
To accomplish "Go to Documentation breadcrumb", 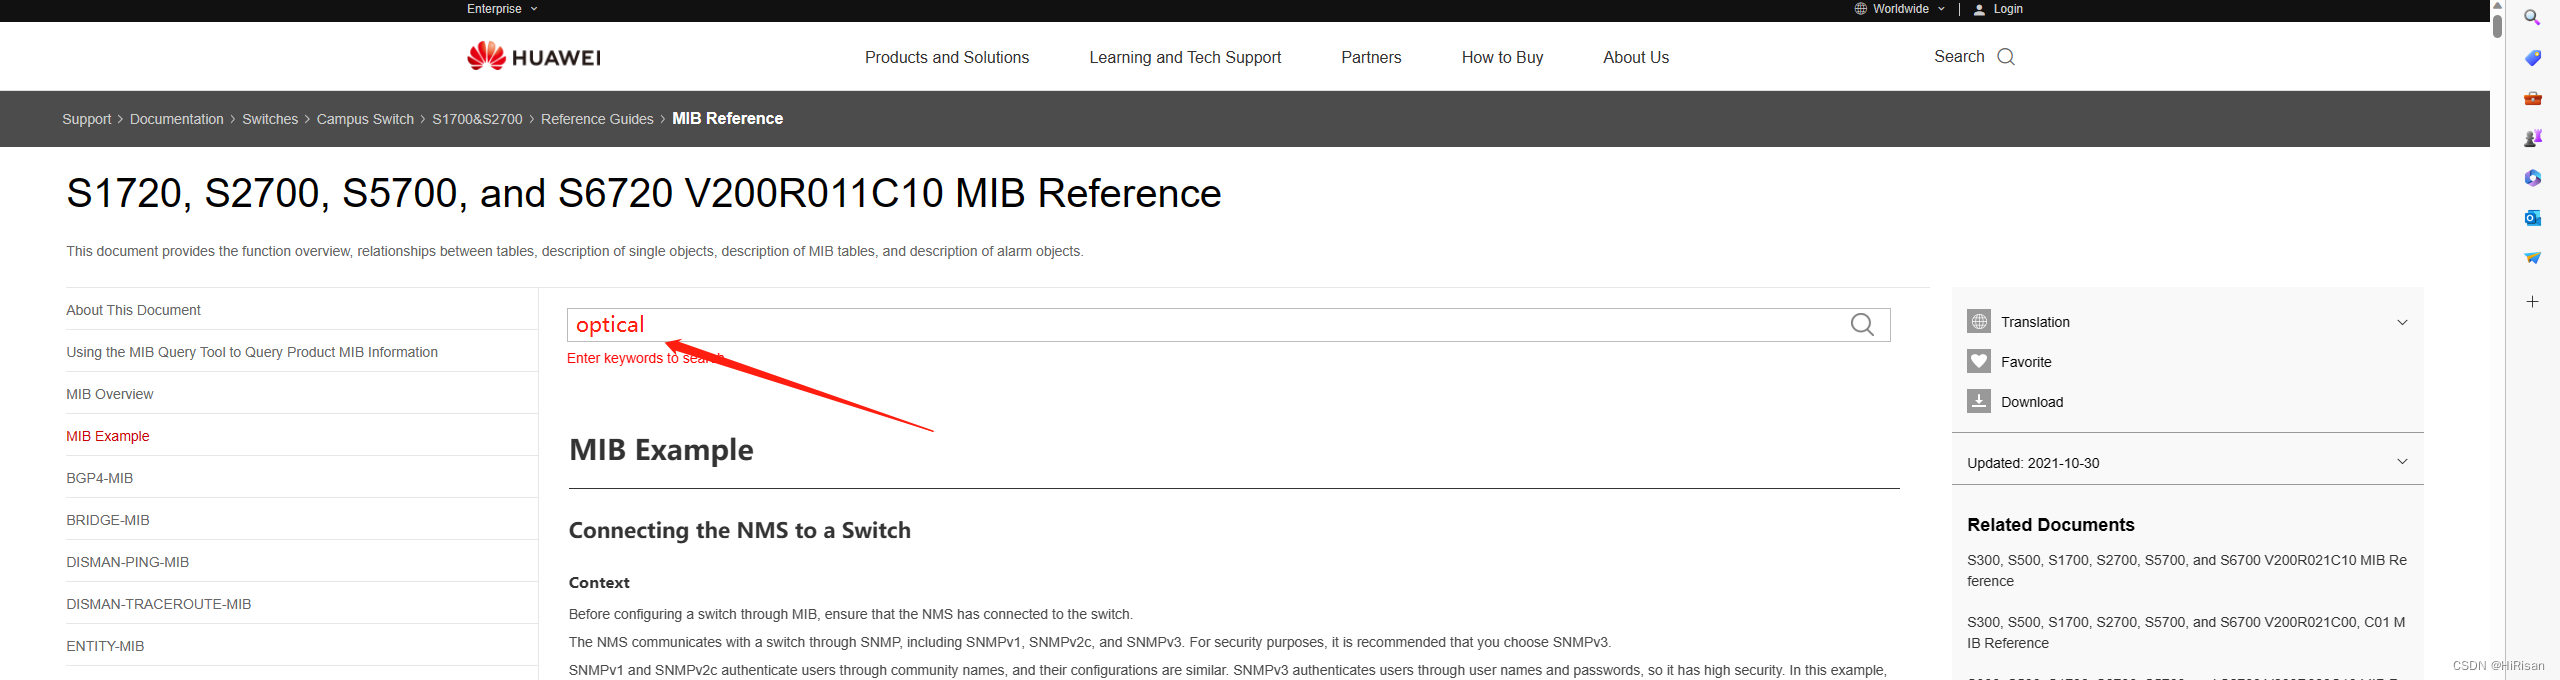I will click(177, 119).
